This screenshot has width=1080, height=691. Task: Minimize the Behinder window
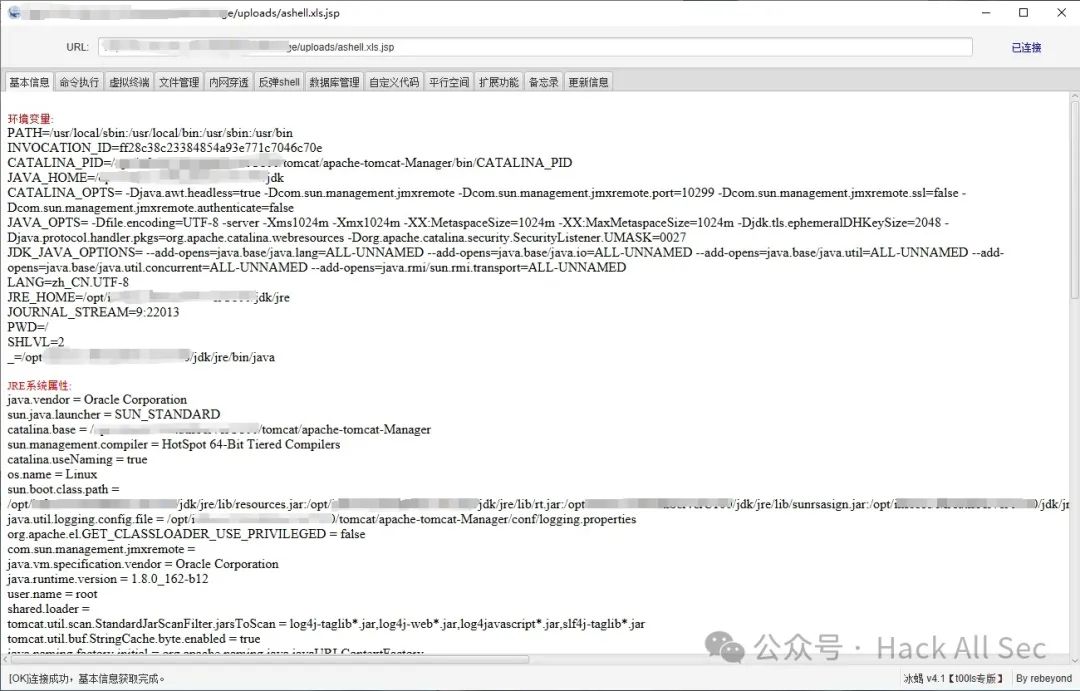[986, 12]
